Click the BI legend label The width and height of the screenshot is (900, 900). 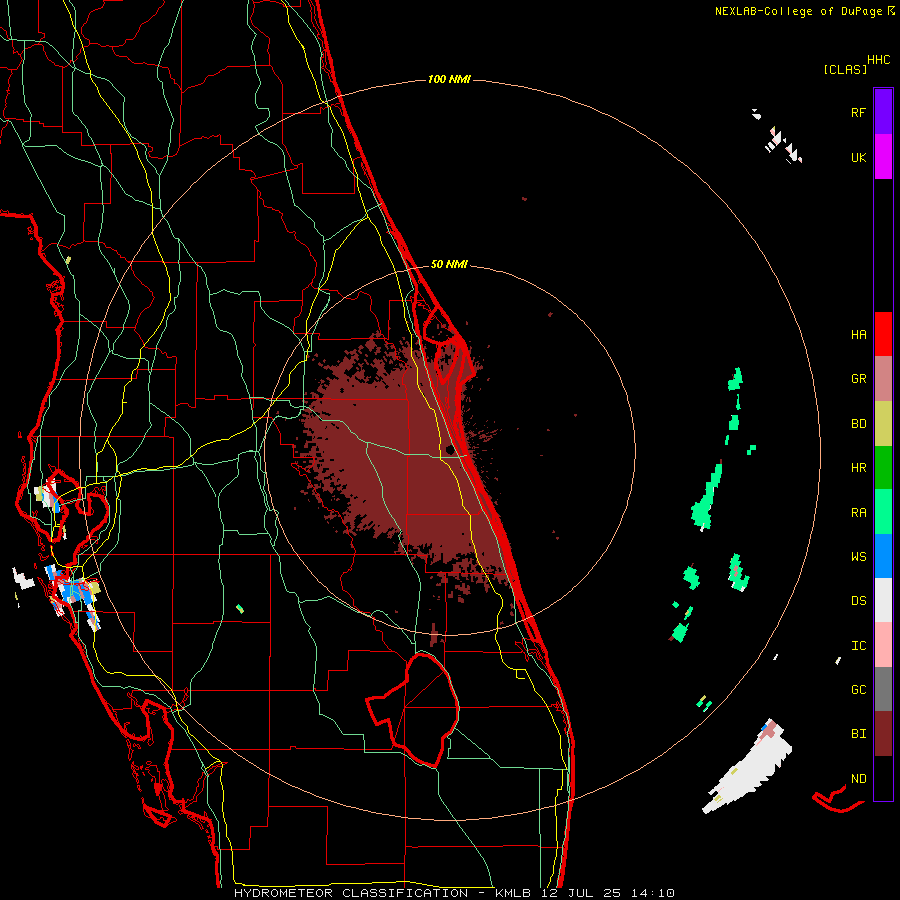[x=858, y=734]
